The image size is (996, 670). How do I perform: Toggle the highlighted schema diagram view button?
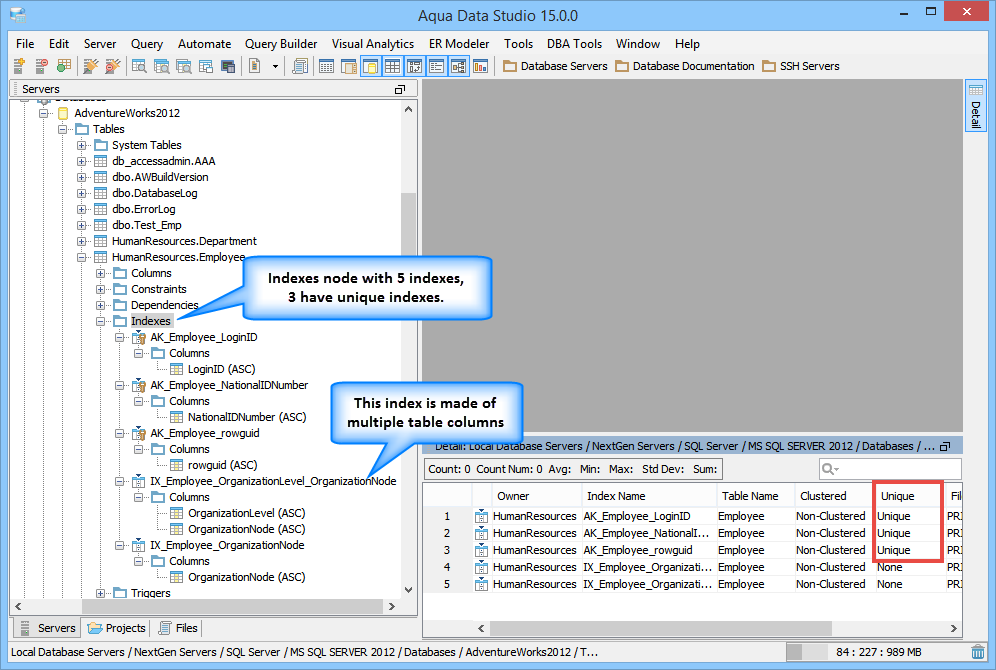[x=415, y=66]
